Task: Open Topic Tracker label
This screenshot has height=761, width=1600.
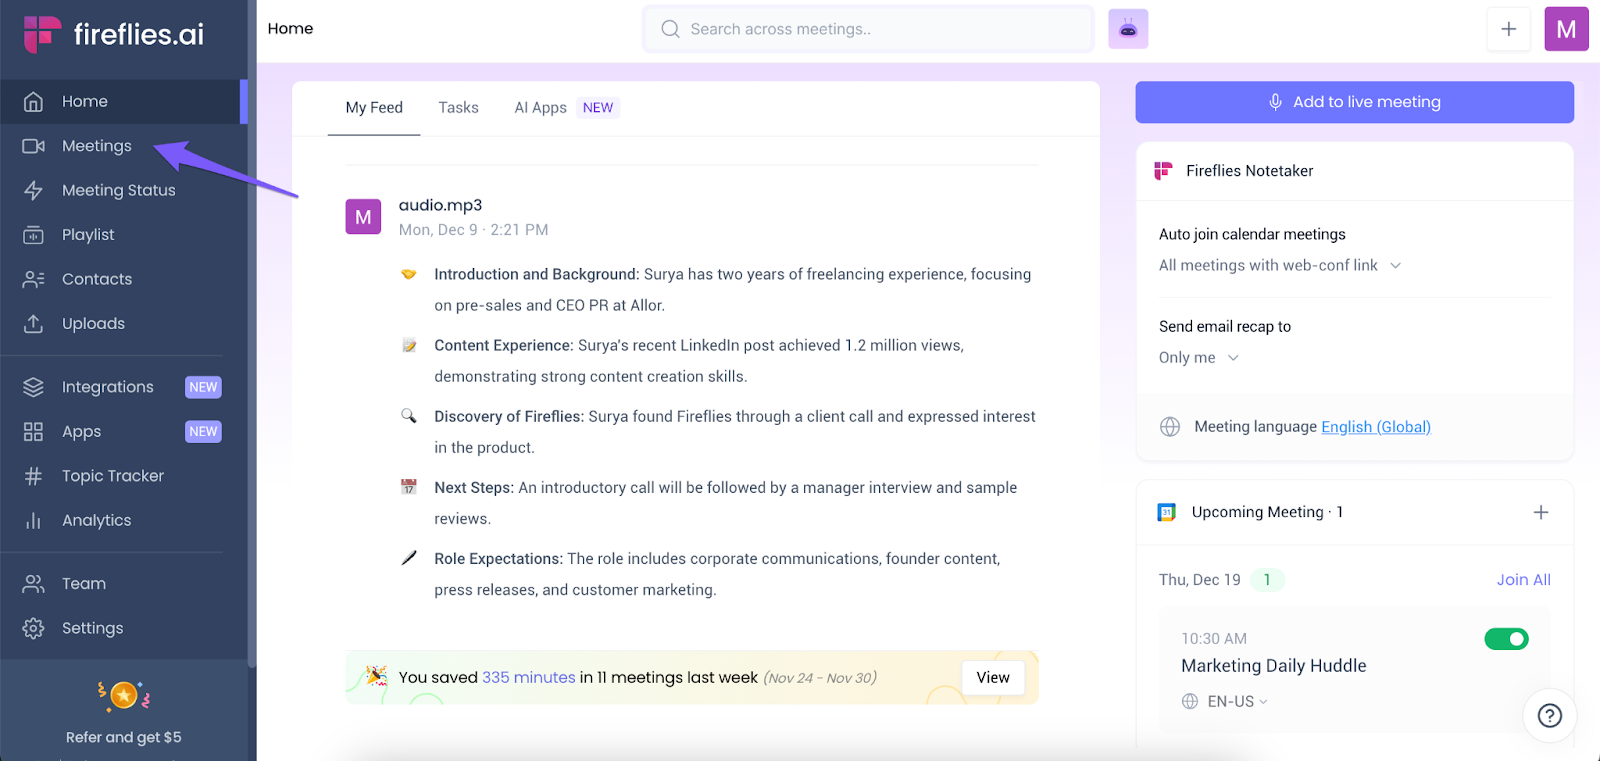Action: click(113, 476)
